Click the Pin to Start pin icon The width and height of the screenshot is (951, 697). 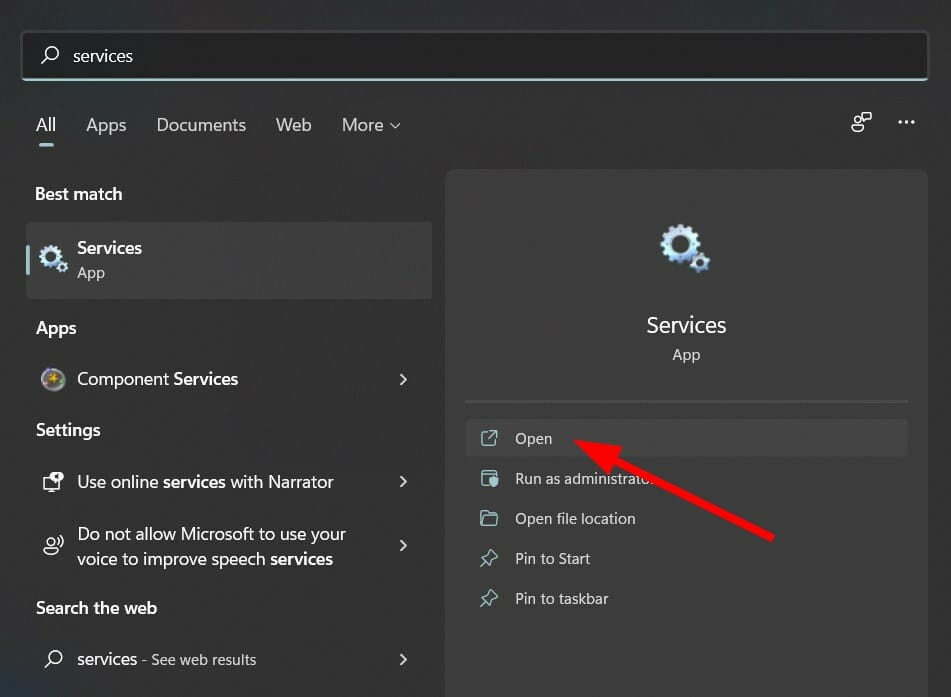click(490, 558)
